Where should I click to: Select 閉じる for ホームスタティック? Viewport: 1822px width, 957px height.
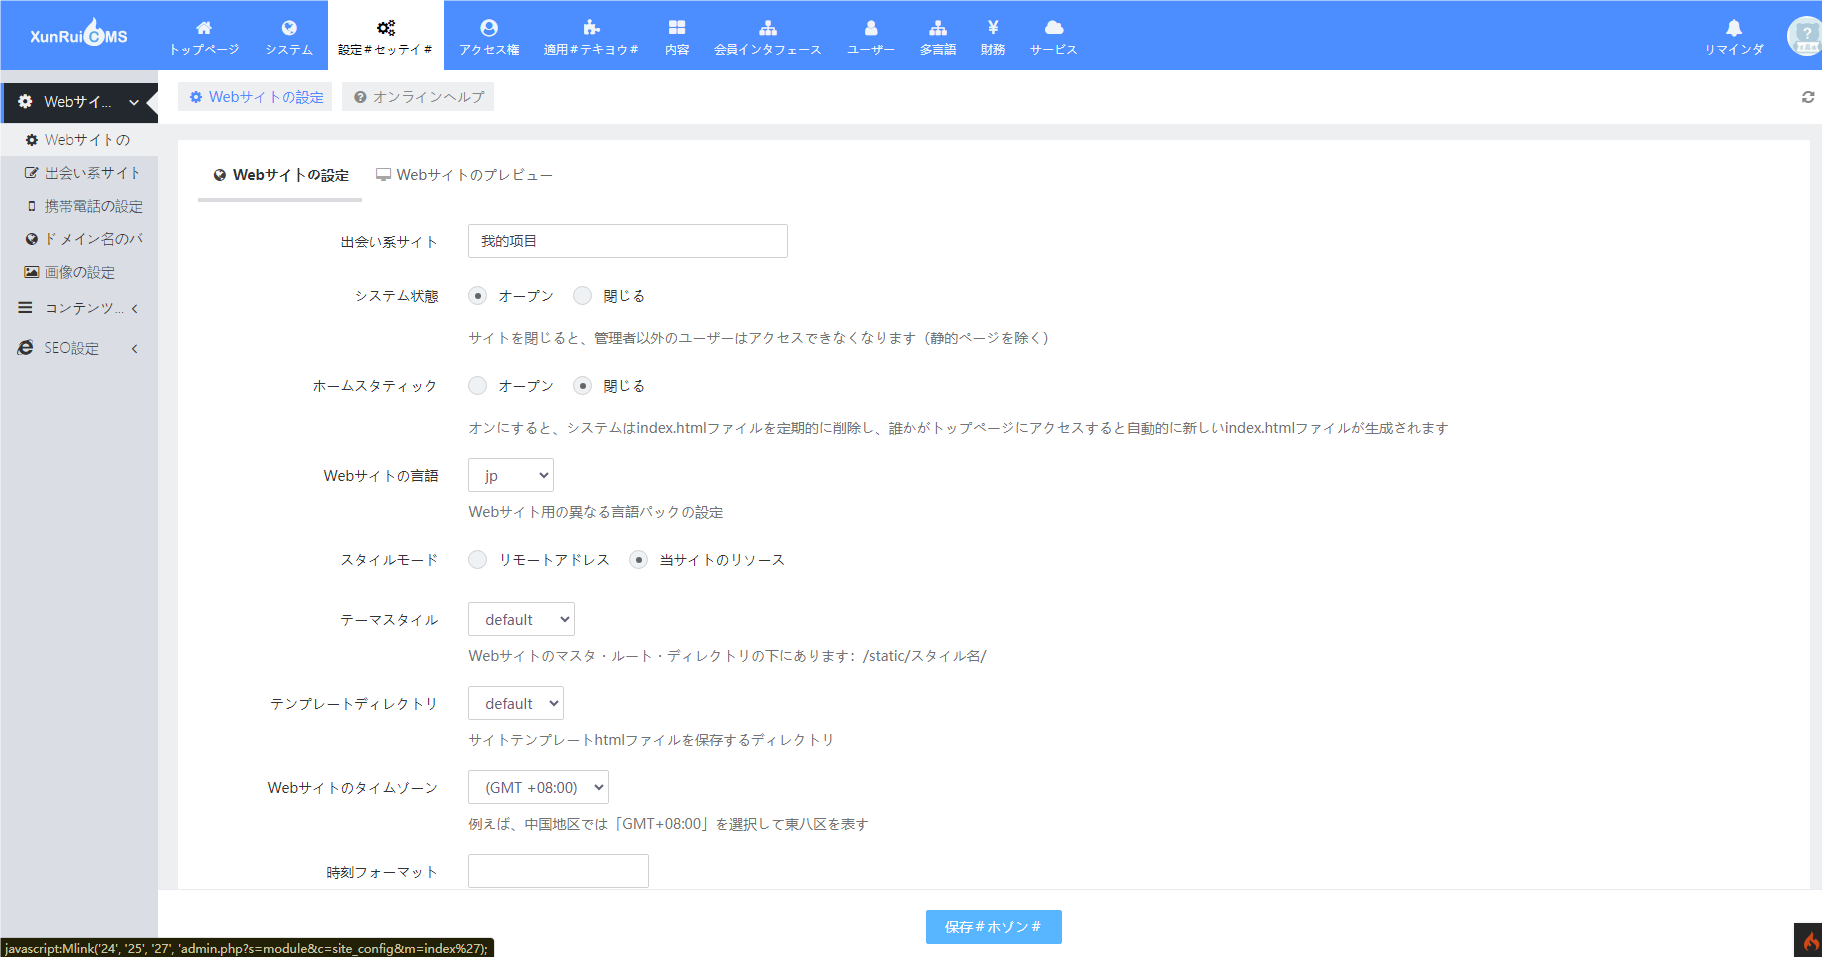point(583,386)
